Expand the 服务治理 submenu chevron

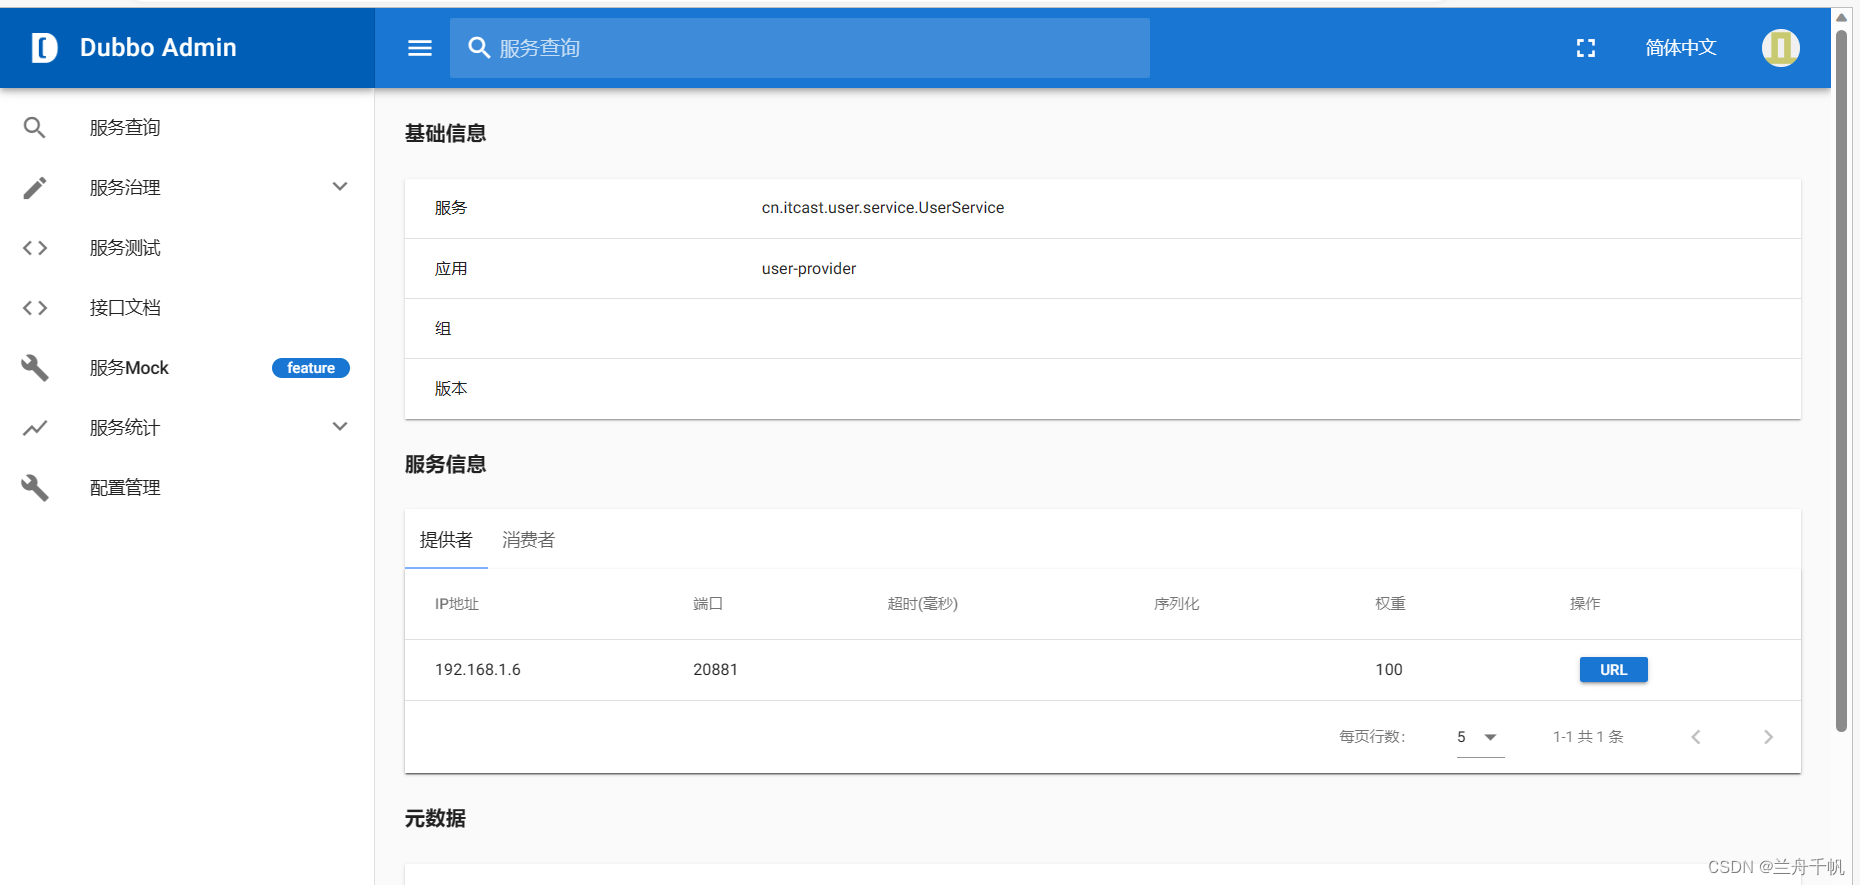(x=340, y=187)
